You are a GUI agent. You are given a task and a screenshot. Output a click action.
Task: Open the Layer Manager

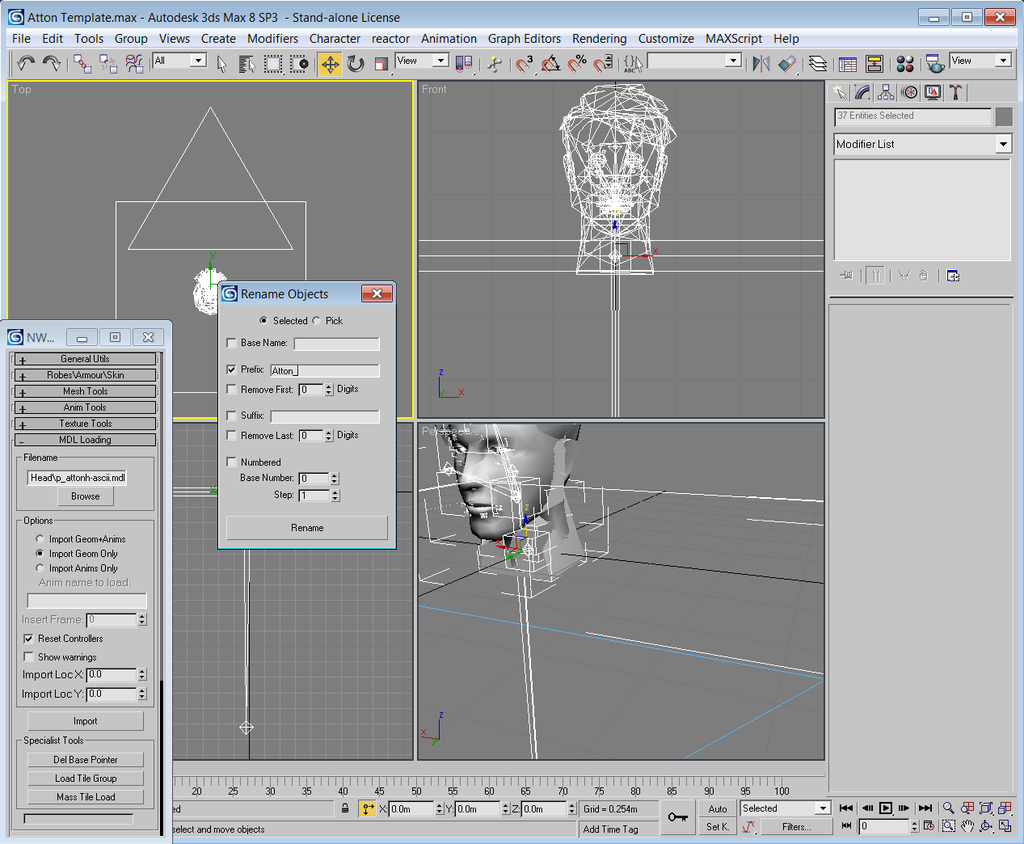tap(818, 63)
